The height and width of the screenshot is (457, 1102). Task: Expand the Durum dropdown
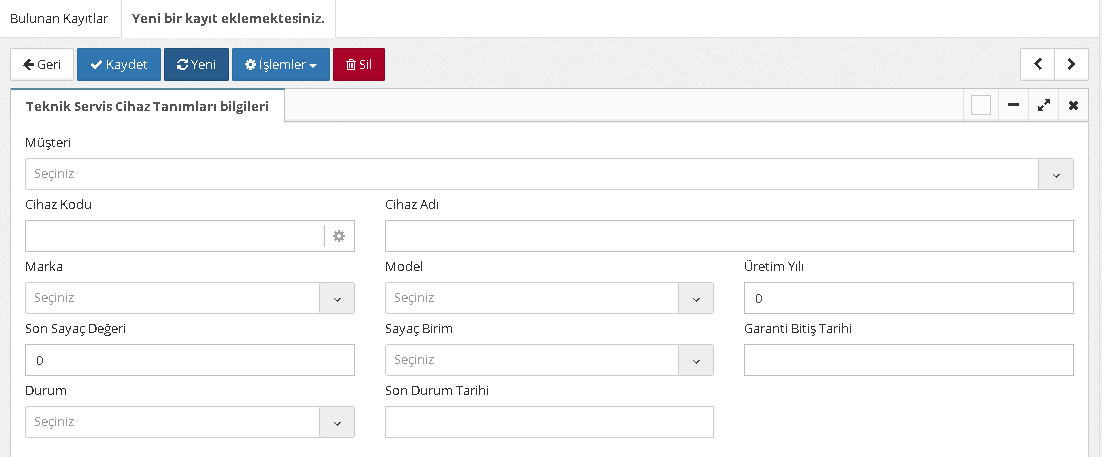336,422
